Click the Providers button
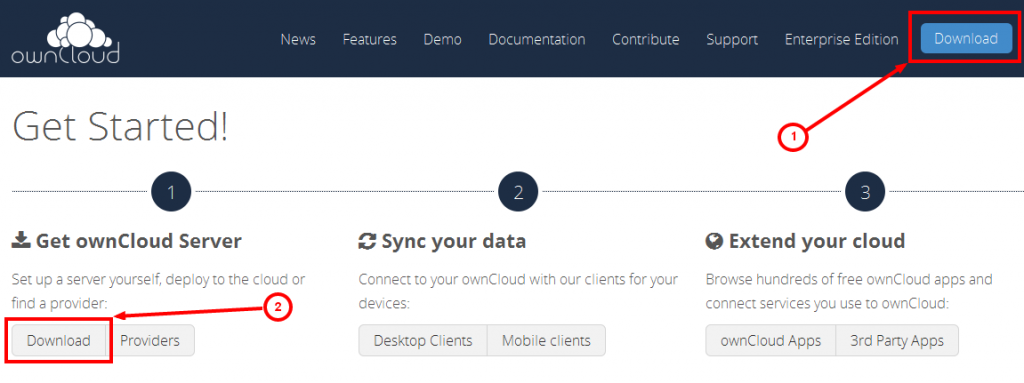 150,341
